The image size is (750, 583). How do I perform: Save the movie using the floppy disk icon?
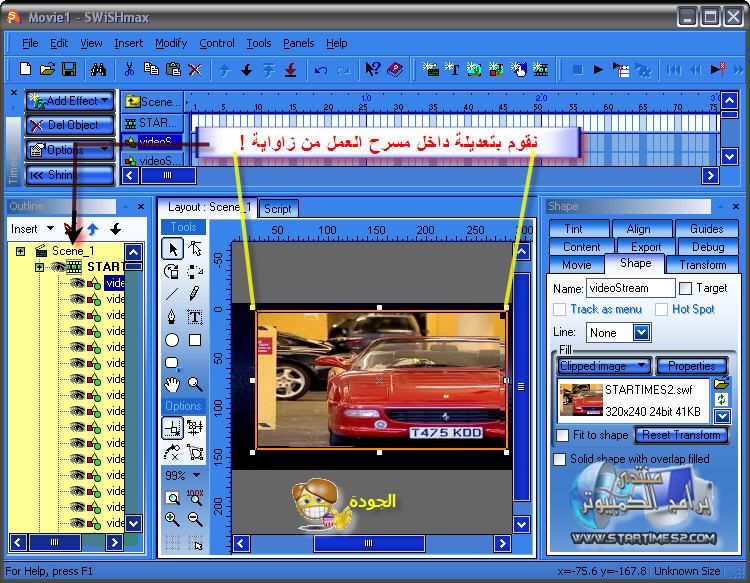69,70
